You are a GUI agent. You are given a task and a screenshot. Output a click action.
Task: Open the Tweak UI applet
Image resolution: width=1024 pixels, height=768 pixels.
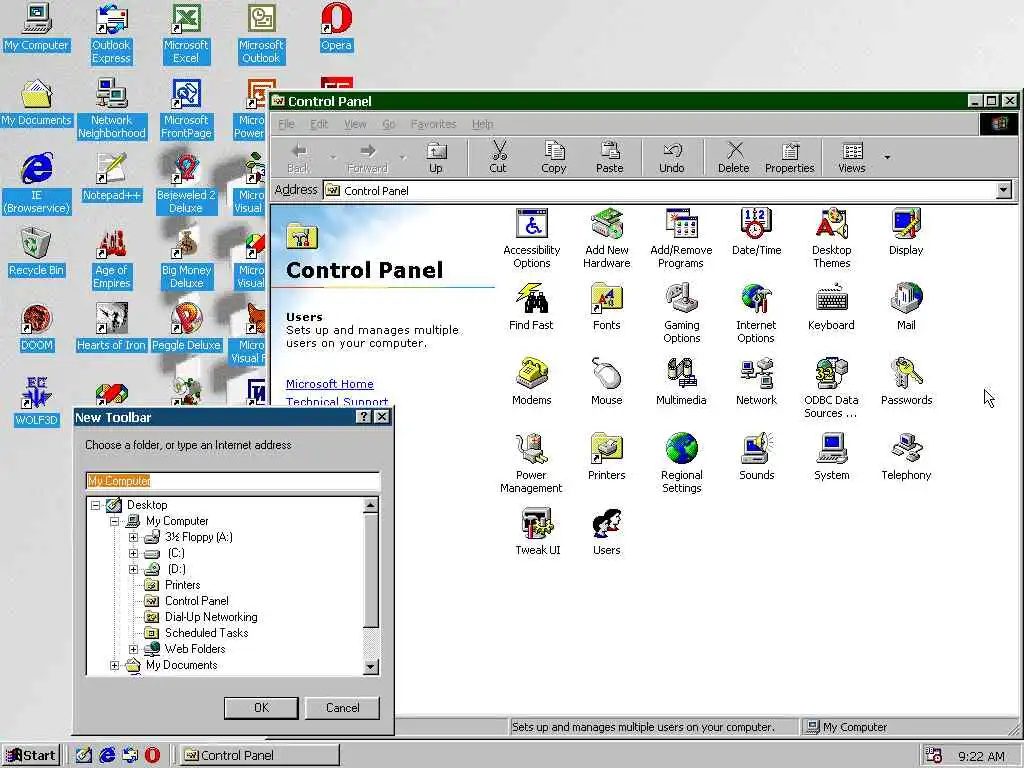[537, 532]
